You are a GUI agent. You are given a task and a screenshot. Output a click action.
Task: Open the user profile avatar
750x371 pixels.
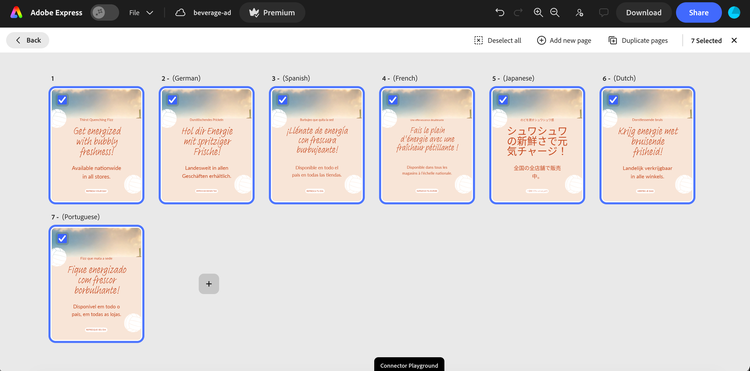pyautogui.click(x=734, y=13)
